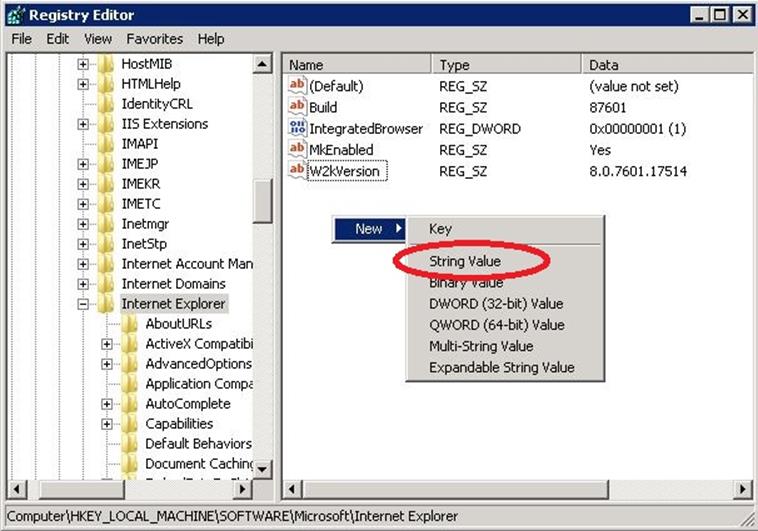Click the (Default) string value icon

click(297, 86)
